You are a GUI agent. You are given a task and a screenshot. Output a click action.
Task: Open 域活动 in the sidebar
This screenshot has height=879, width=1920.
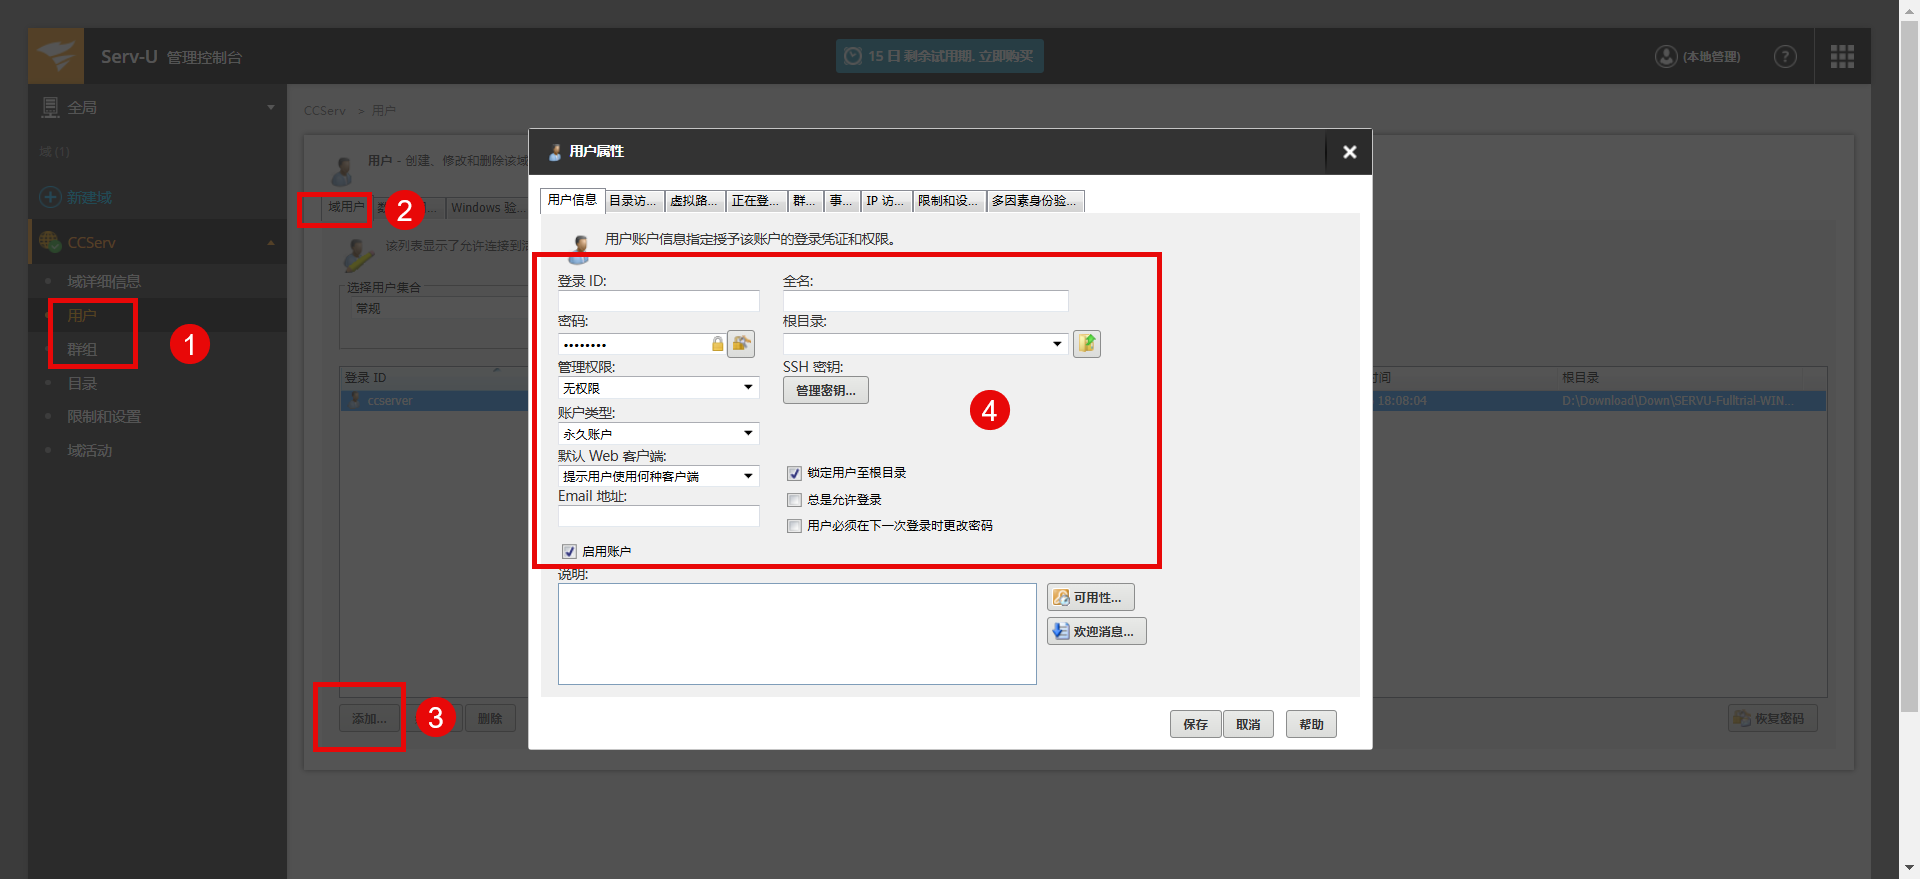(x=89, y=451)
